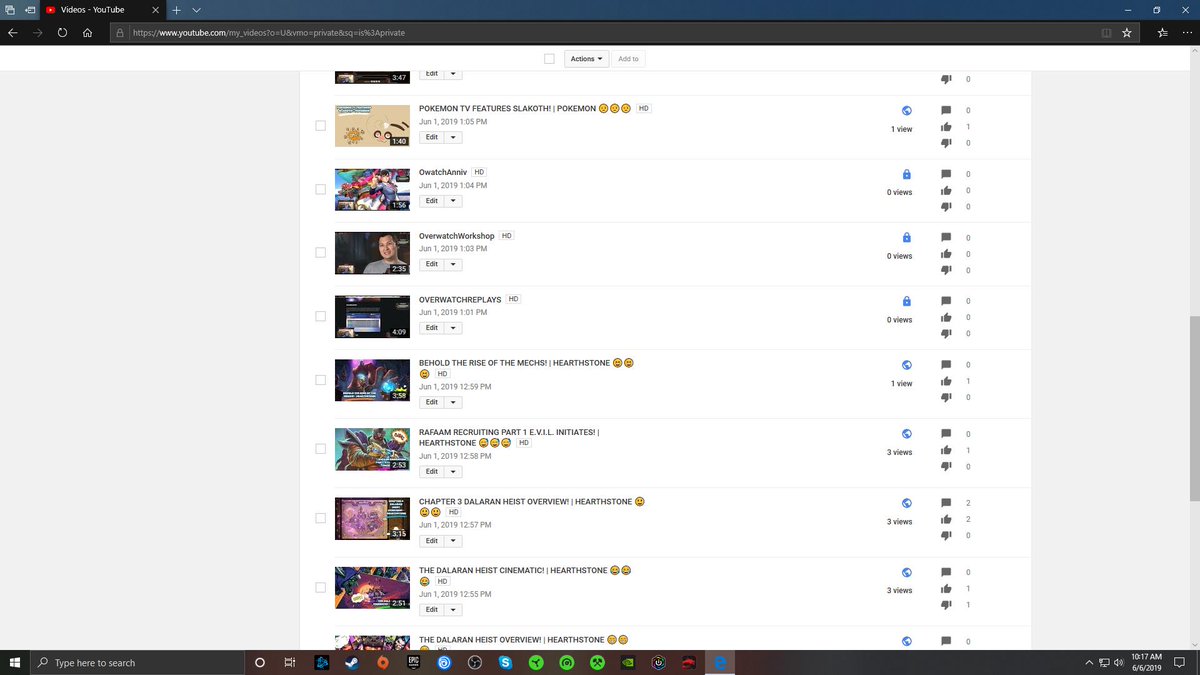Screen dimensions: 1200x675
Task: Click Edit for the OwatchAnniv video
Action: [432, 201]
